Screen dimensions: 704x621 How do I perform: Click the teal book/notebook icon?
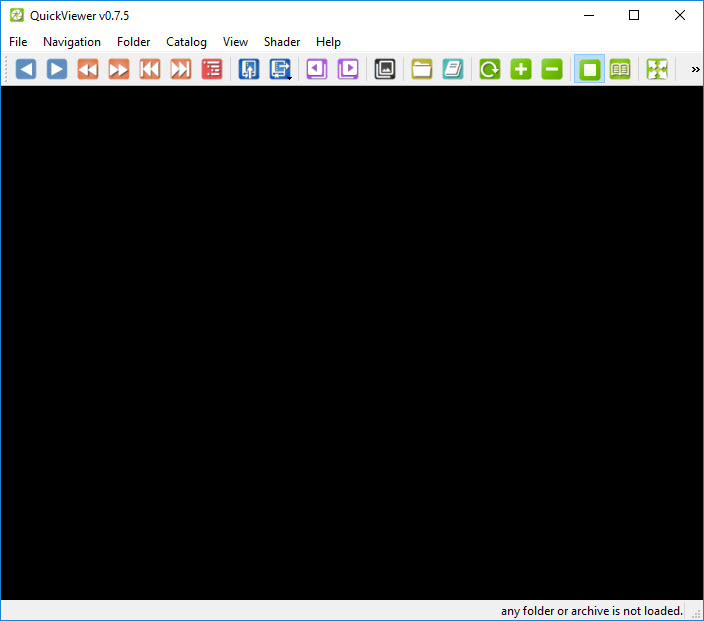point(453,69)
